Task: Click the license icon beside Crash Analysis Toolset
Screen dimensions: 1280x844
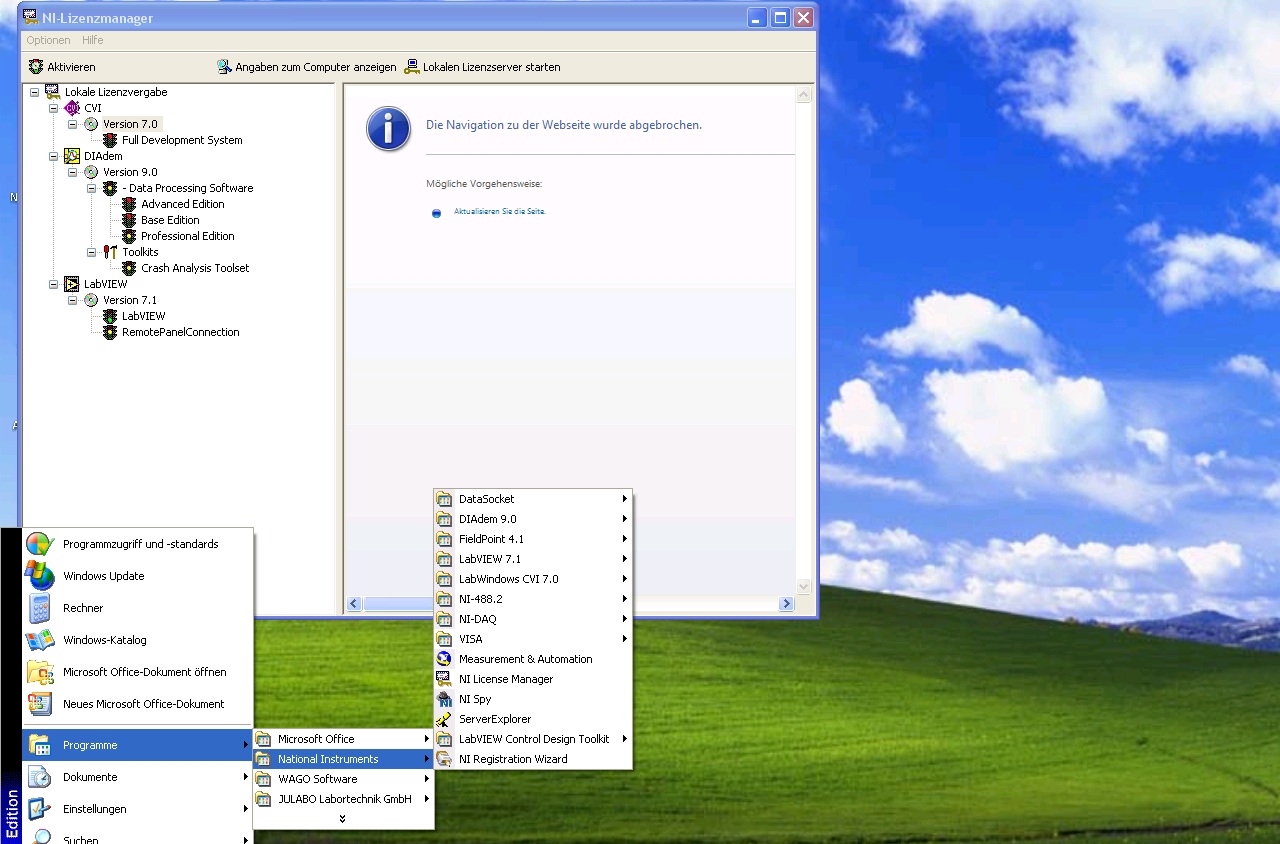Action: pos(129,268)
